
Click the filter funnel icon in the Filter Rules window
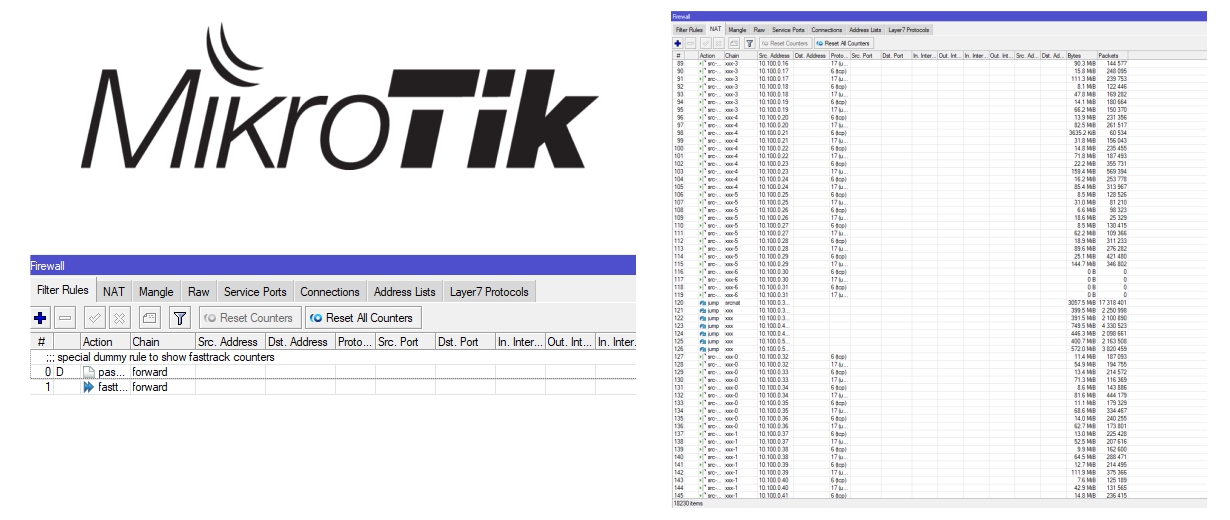[x=179, y=318]
